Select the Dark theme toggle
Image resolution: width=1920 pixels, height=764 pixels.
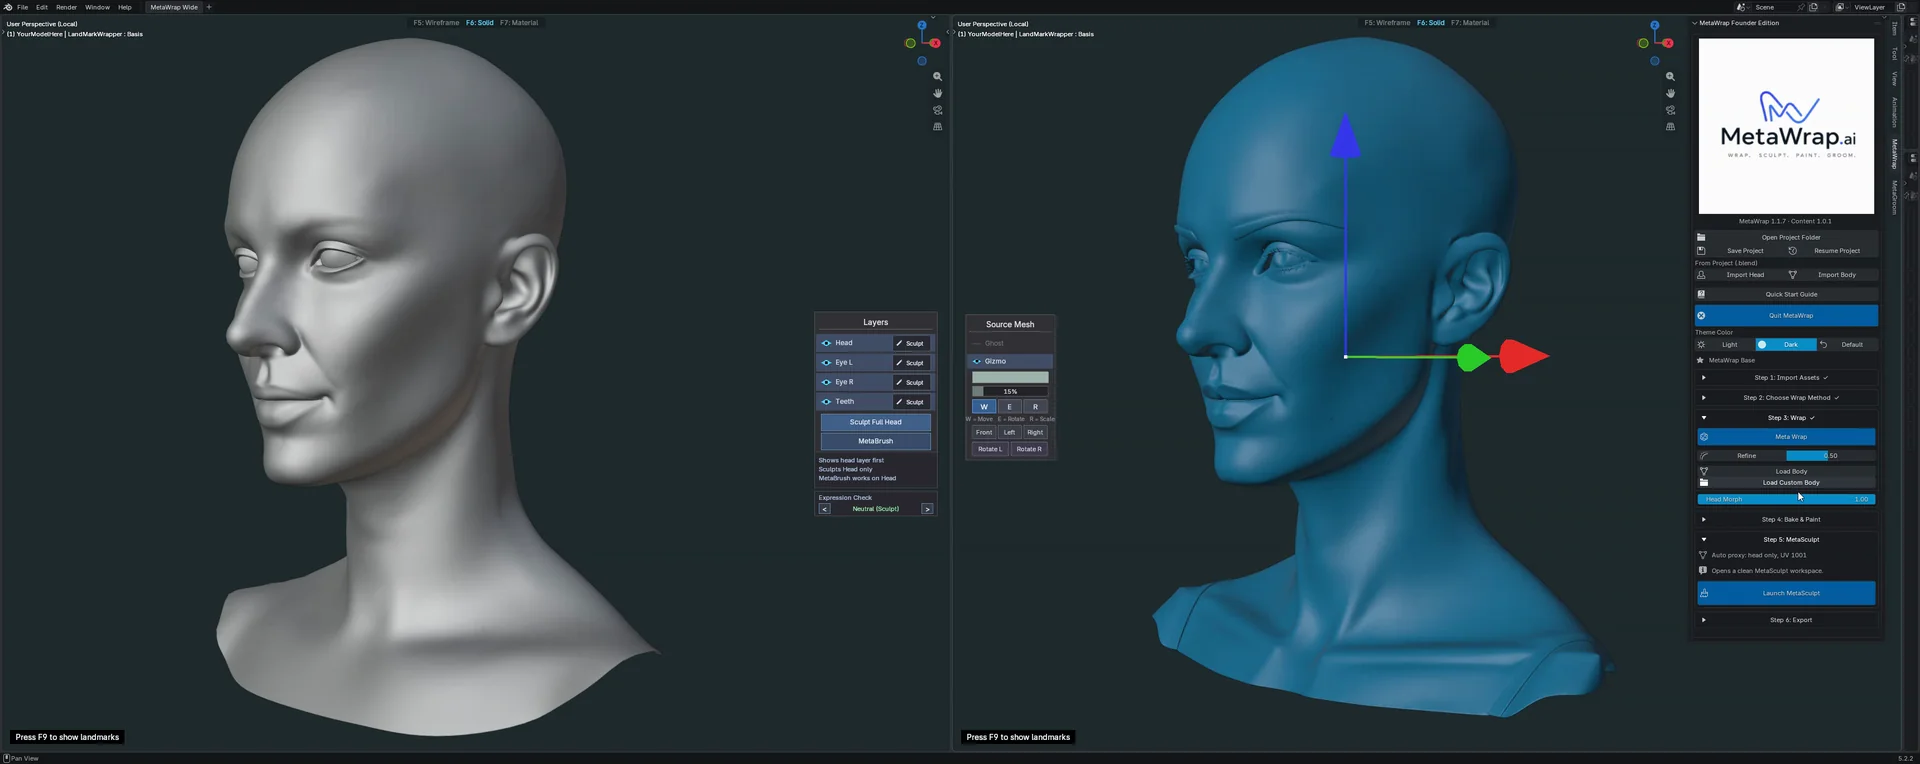point(1786,344)
